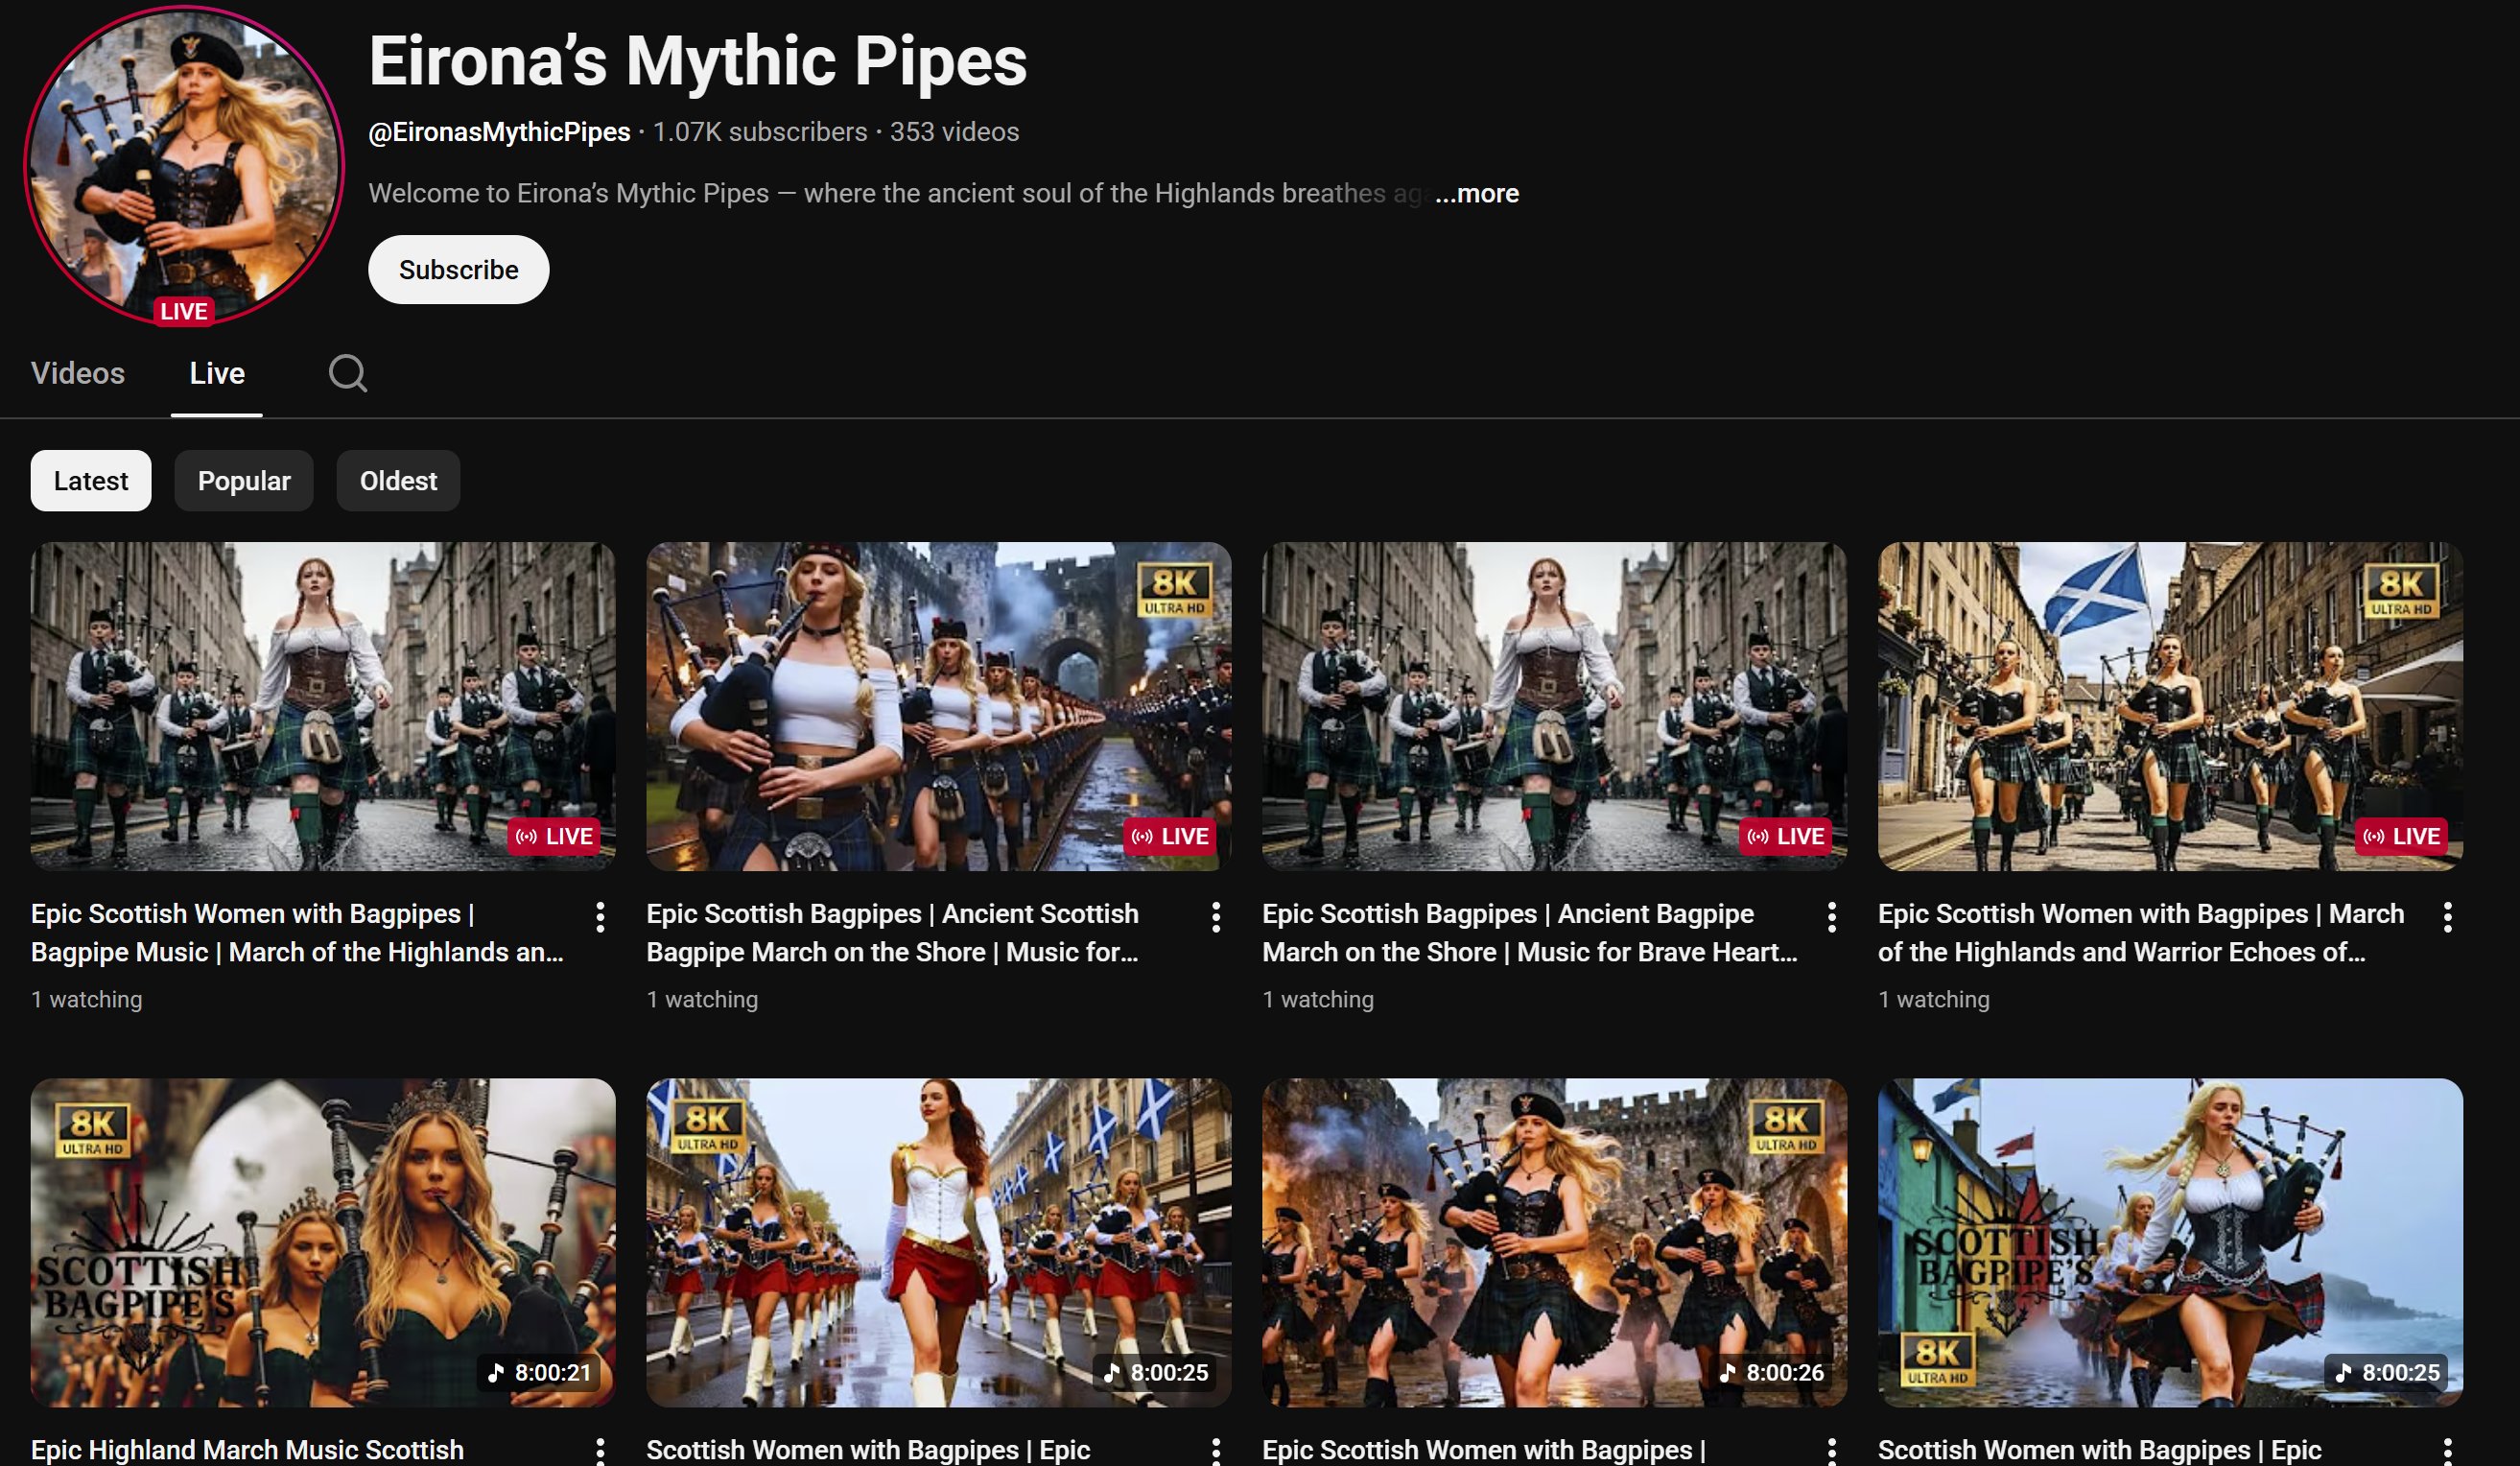
Task: Open three-dot menu for the 'Ancient Scottish Bagpipe March' video
Action: coord(1216,916)
